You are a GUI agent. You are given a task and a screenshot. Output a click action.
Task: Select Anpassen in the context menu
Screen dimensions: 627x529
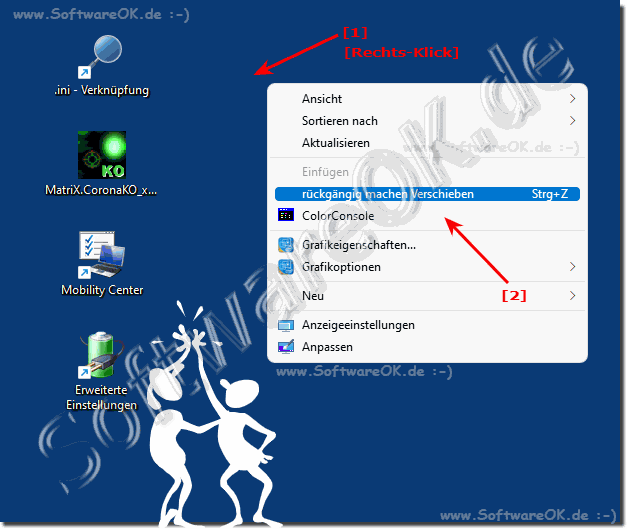[427, 347]
